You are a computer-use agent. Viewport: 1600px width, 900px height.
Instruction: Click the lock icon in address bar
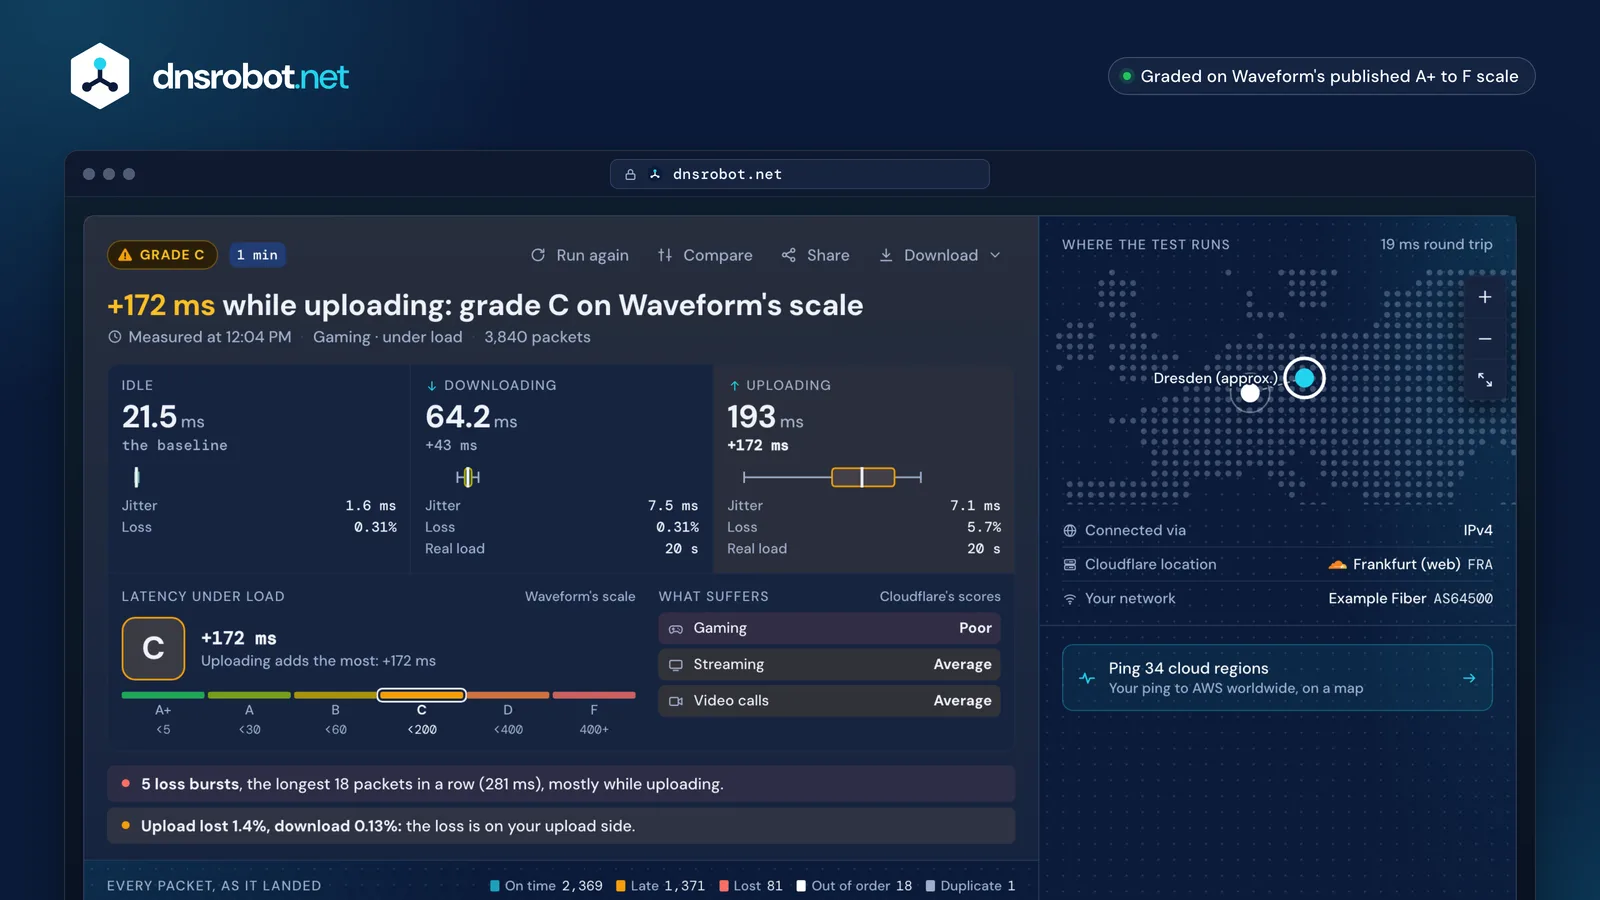click(630, 174)
